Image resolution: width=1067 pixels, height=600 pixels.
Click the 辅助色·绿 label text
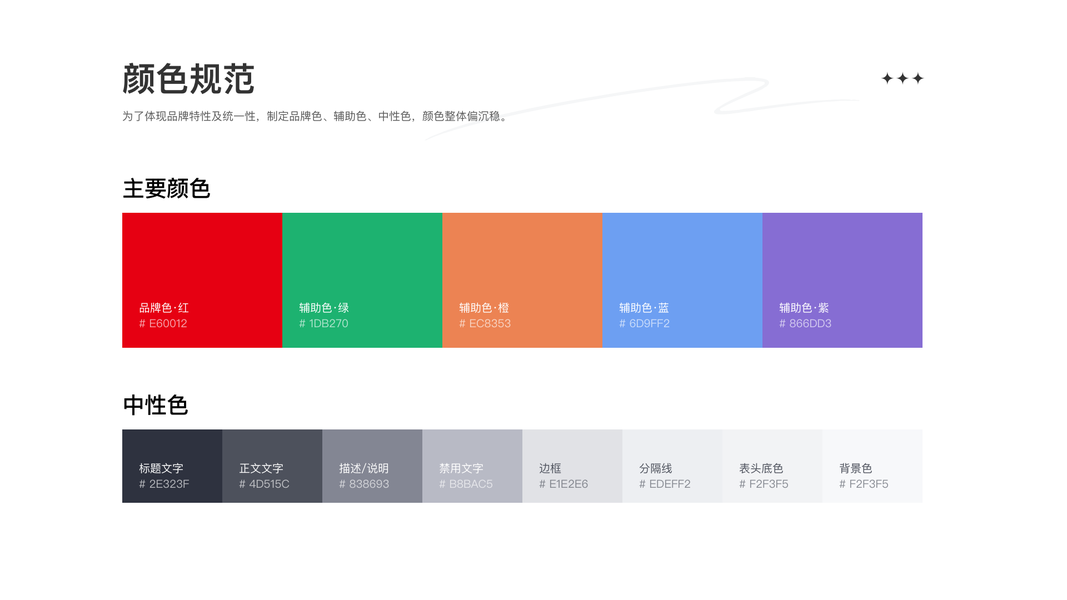click(324, 307)
